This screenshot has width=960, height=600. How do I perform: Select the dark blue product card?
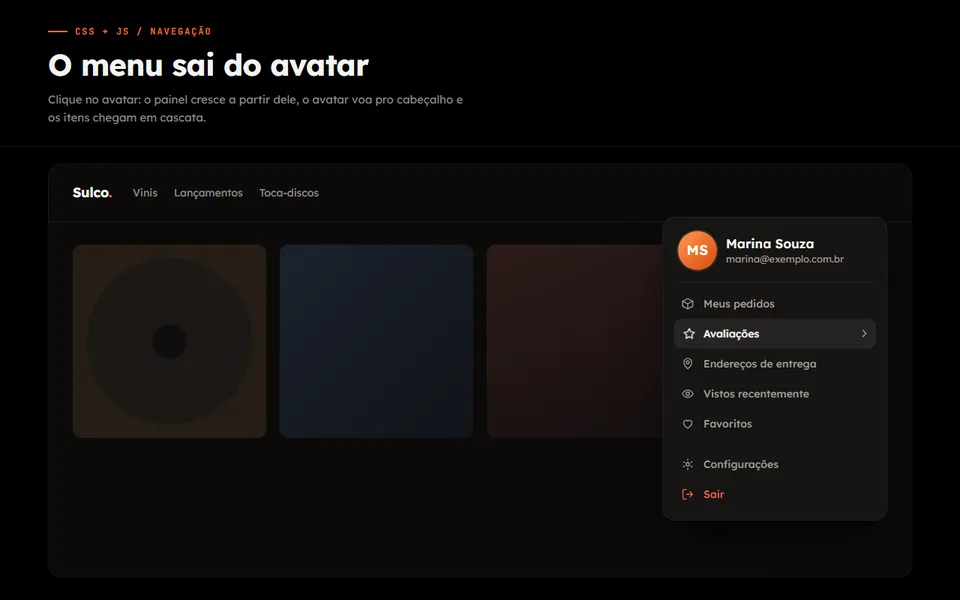(377, 341)
